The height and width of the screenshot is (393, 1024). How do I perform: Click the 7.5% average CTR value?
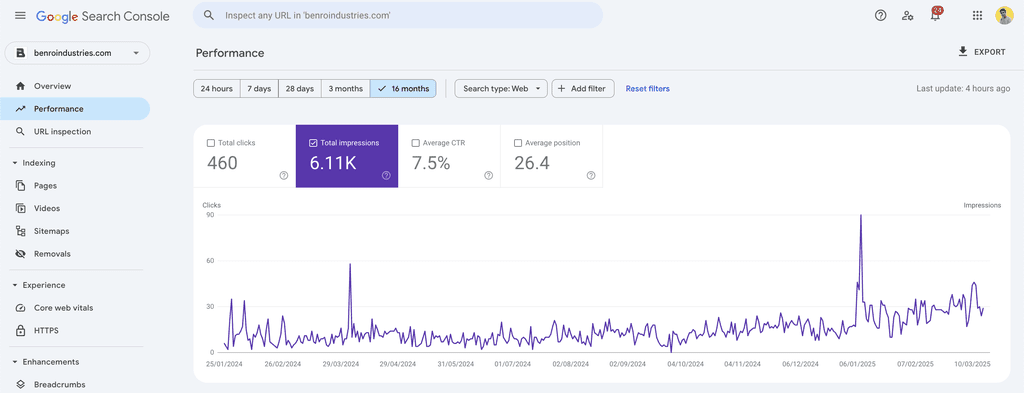[431, 164]
